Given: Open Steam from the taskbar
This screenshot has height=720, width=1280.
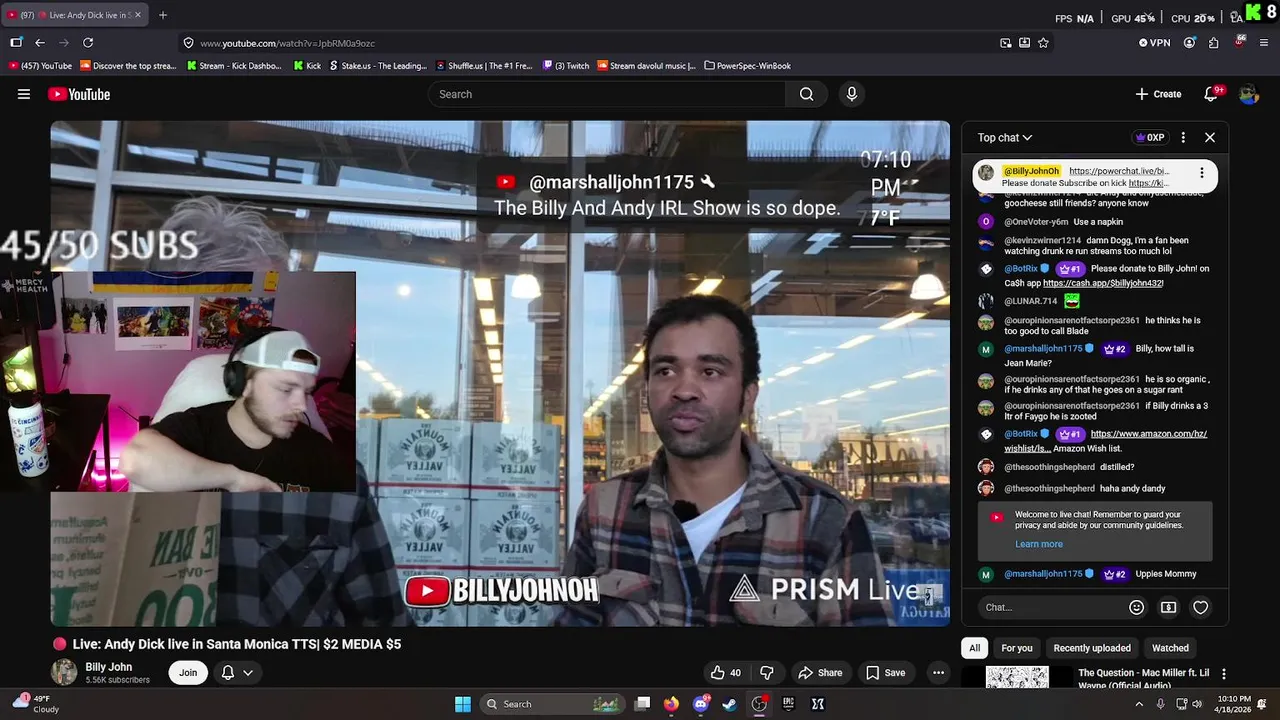Looking at the screenshot, I should coord(730,704).
